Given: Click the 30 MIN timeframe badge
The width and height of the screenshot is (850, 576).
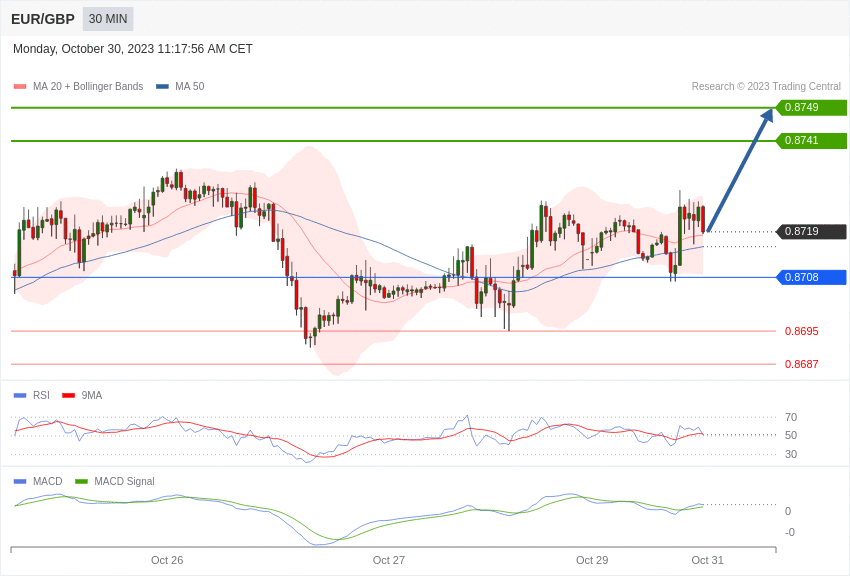Looking at the screenshot, I should coord(108,19).
